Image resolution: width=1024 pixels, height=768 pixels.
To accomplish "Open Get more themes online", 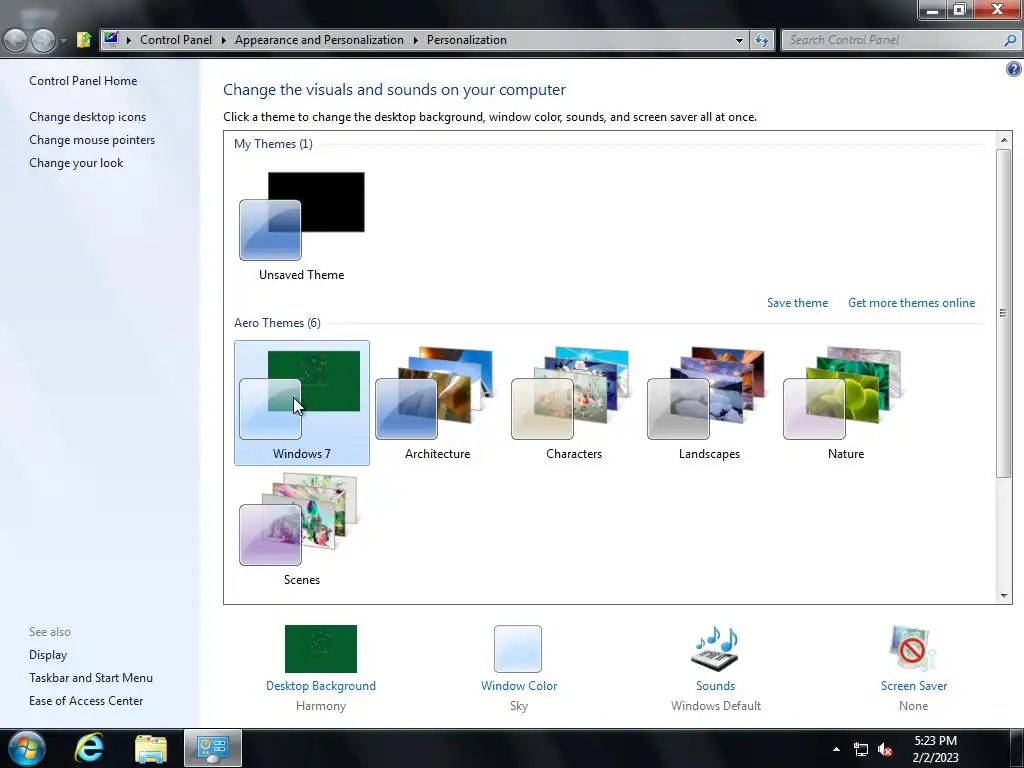I will click(x=911, y=303).
